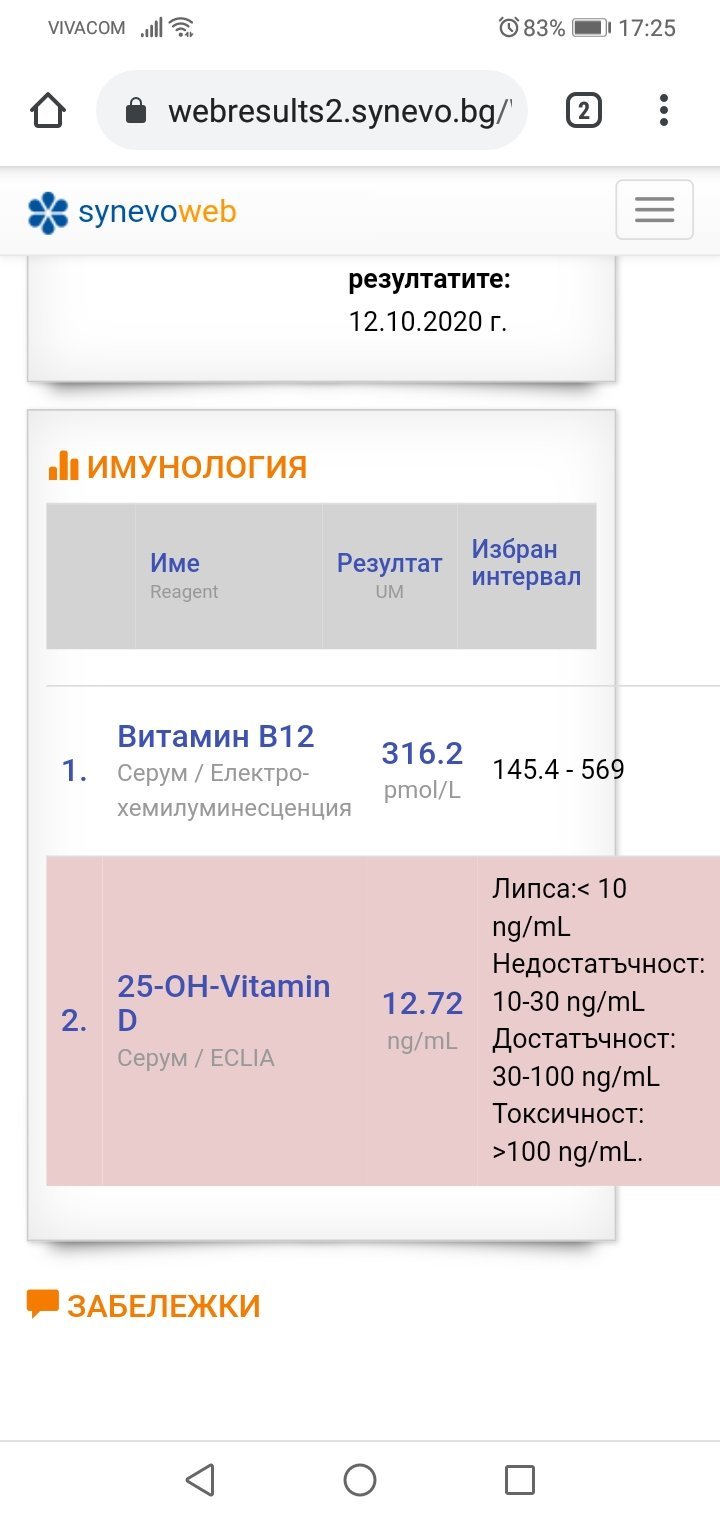
Task: Open the Витамин B12 test name
Action: pyautogui.click(x=216, y=737)
